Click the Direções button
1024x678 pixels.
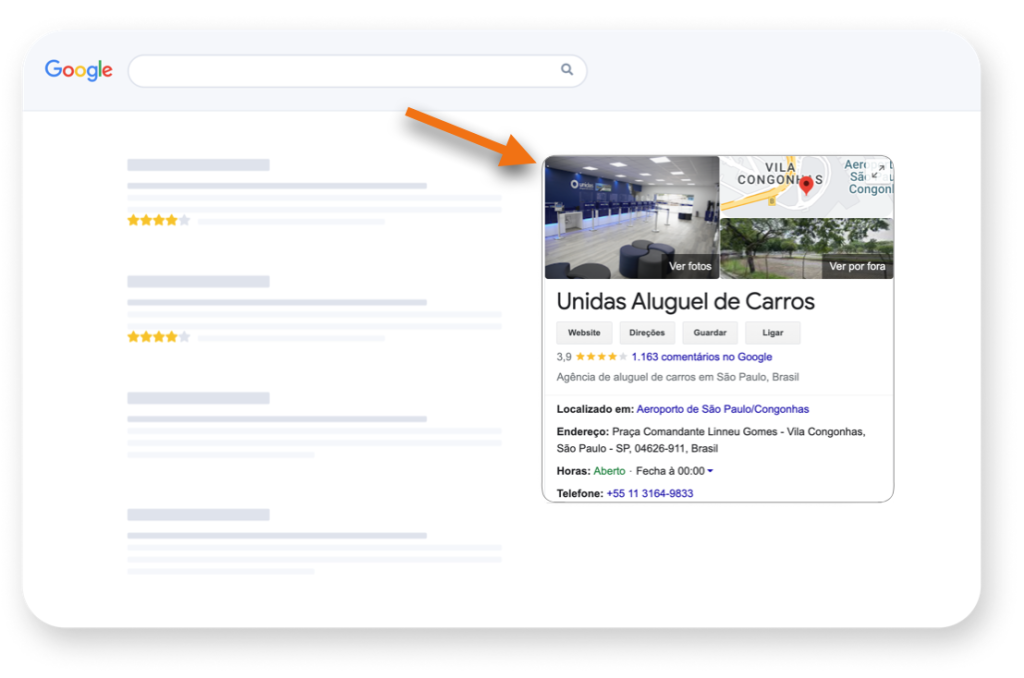[647, 332]
